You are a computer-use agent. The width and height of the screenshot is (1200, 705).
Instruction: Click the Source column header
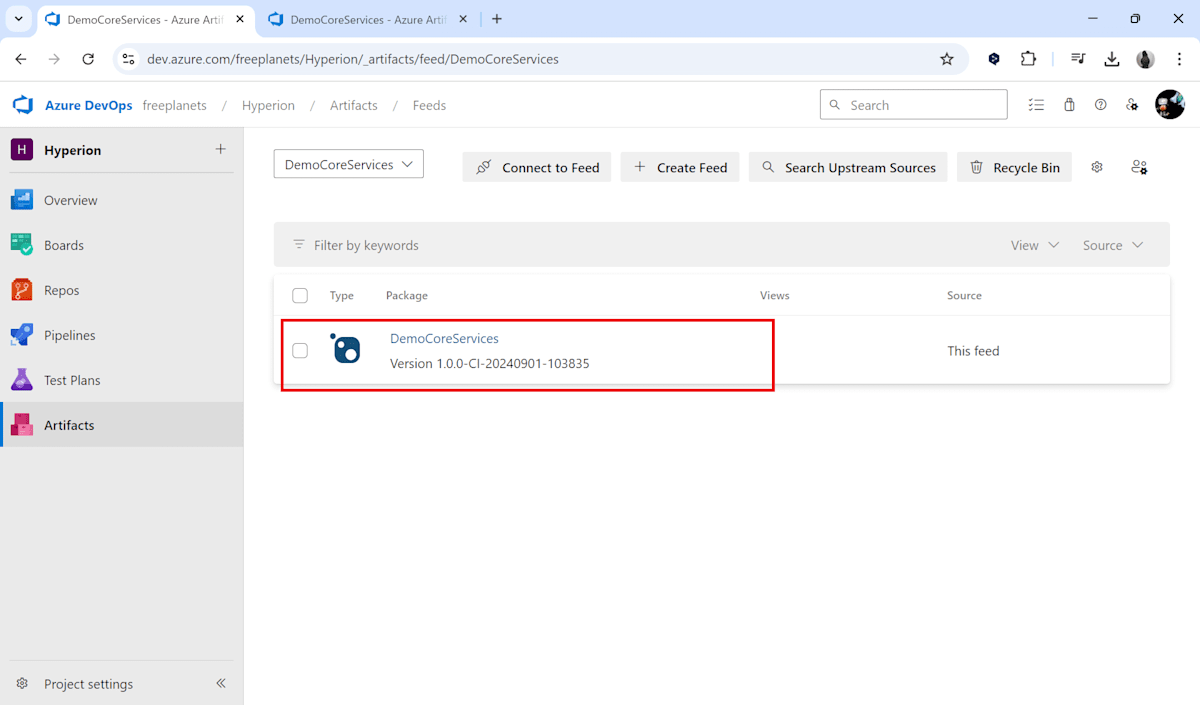pos(964,295)
